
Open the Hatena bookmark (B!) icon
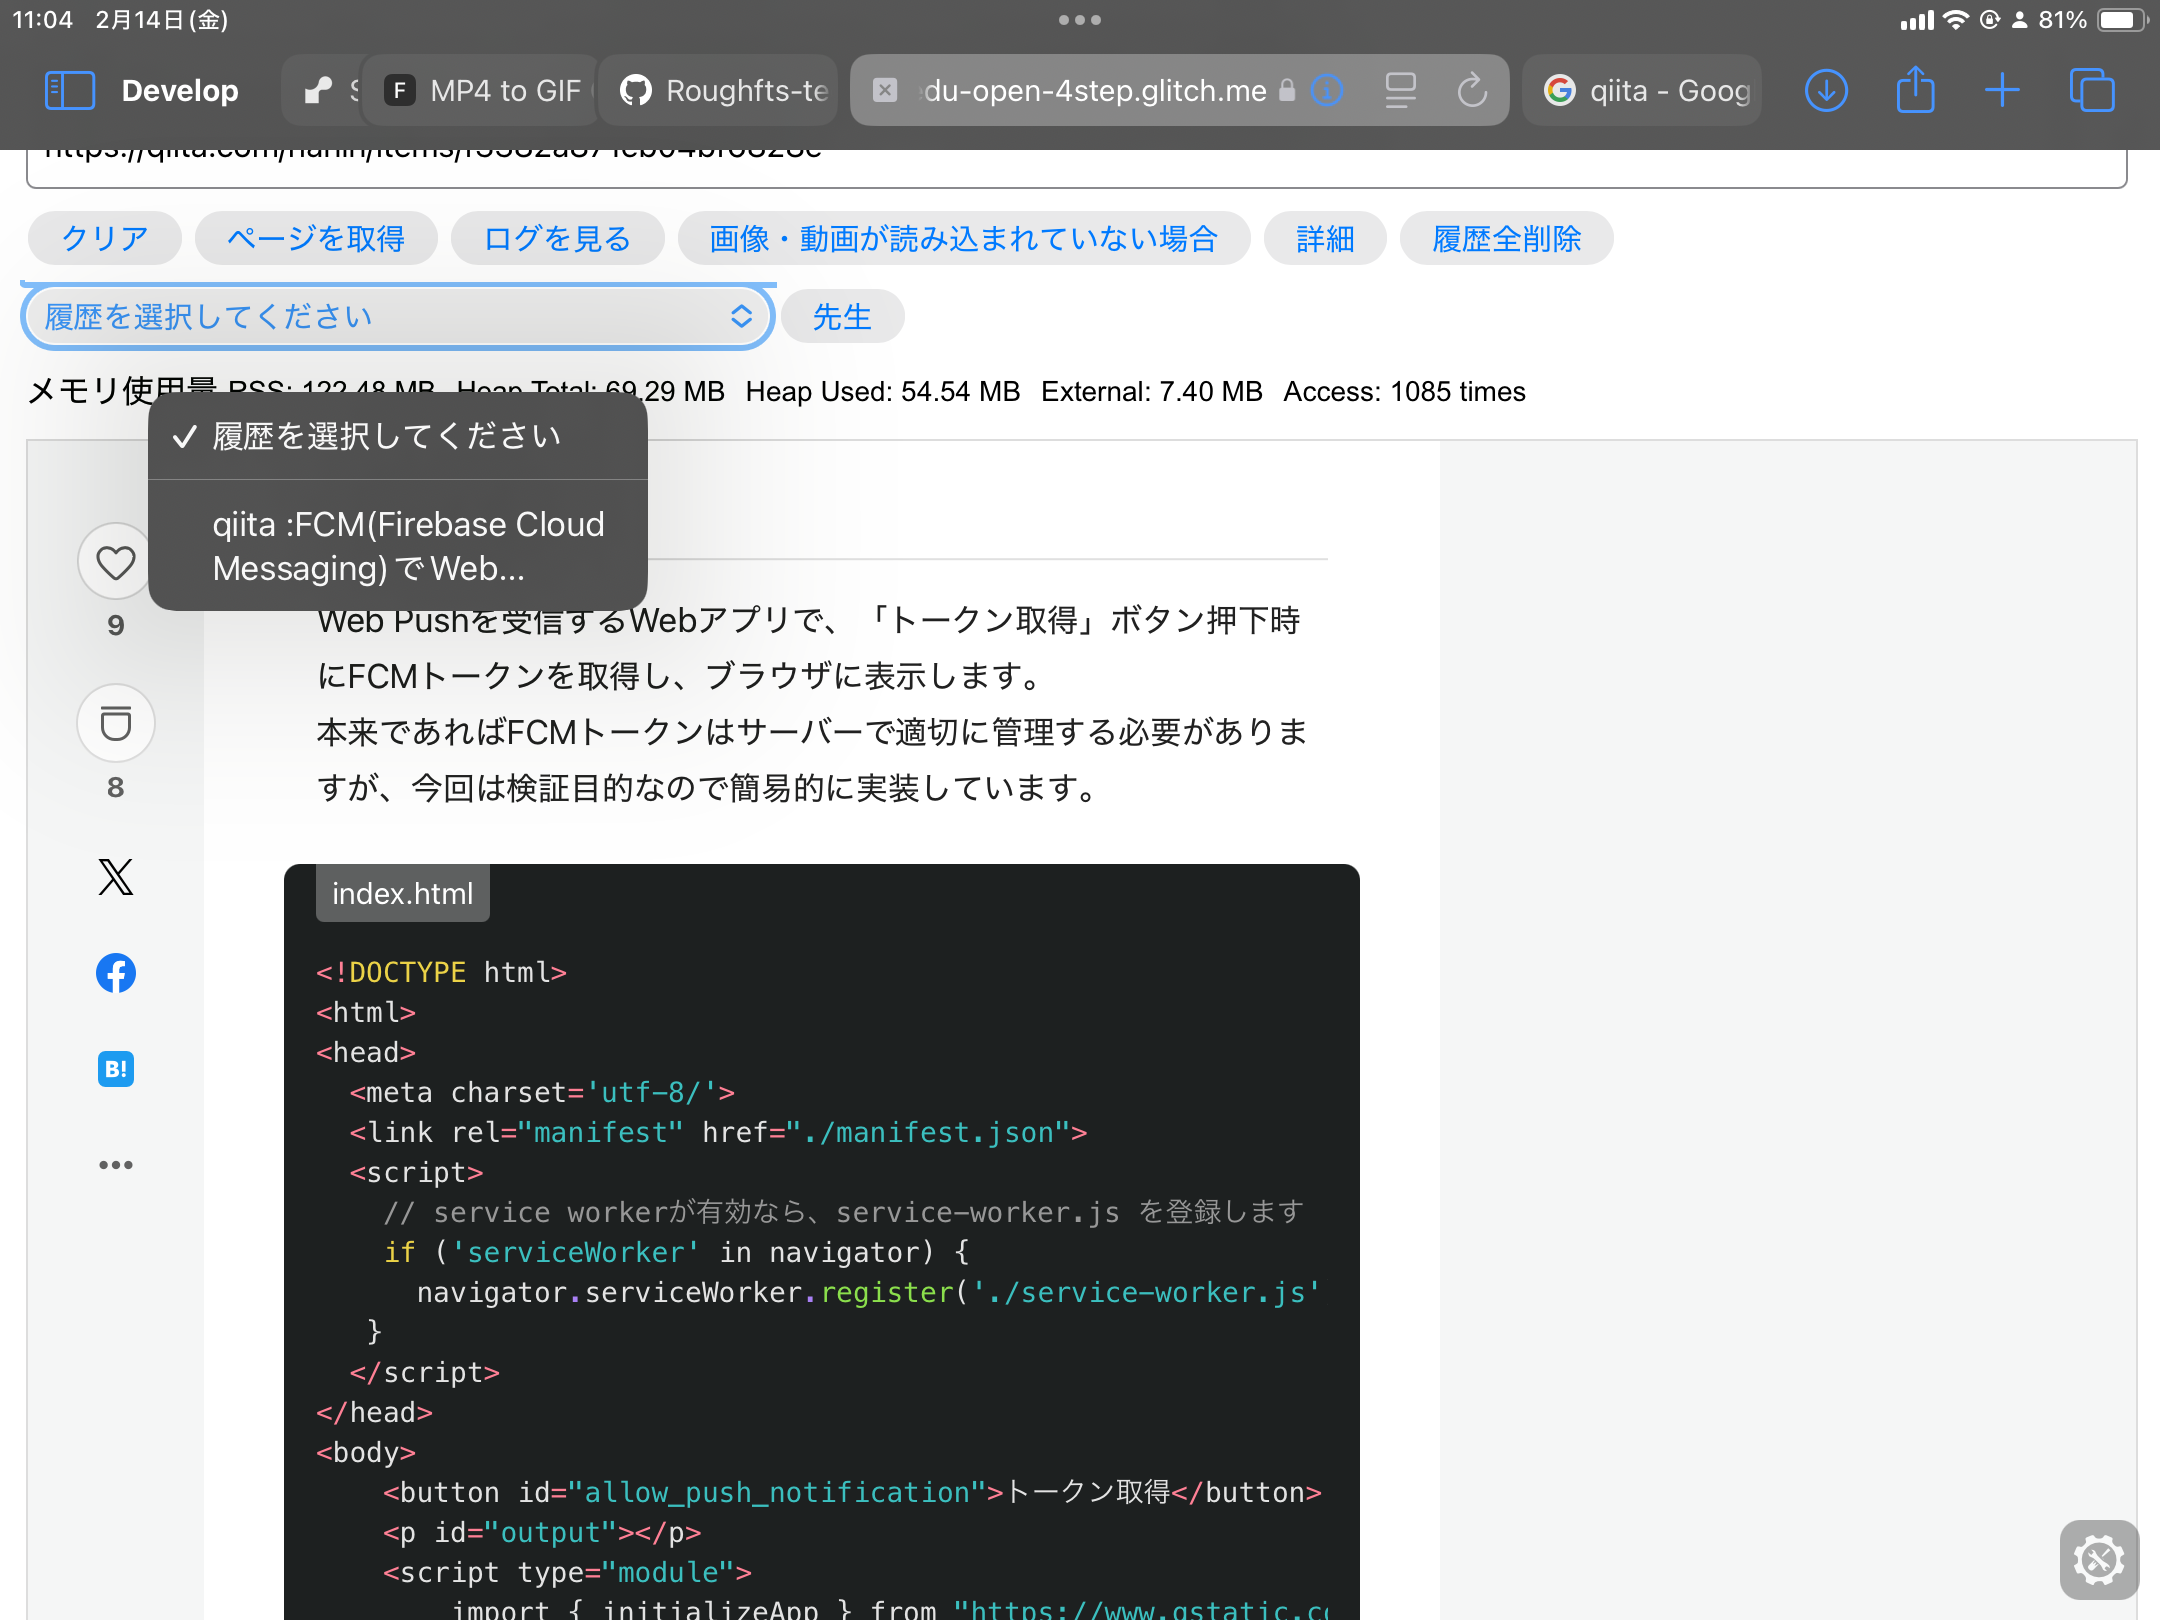coord(116,1068)
